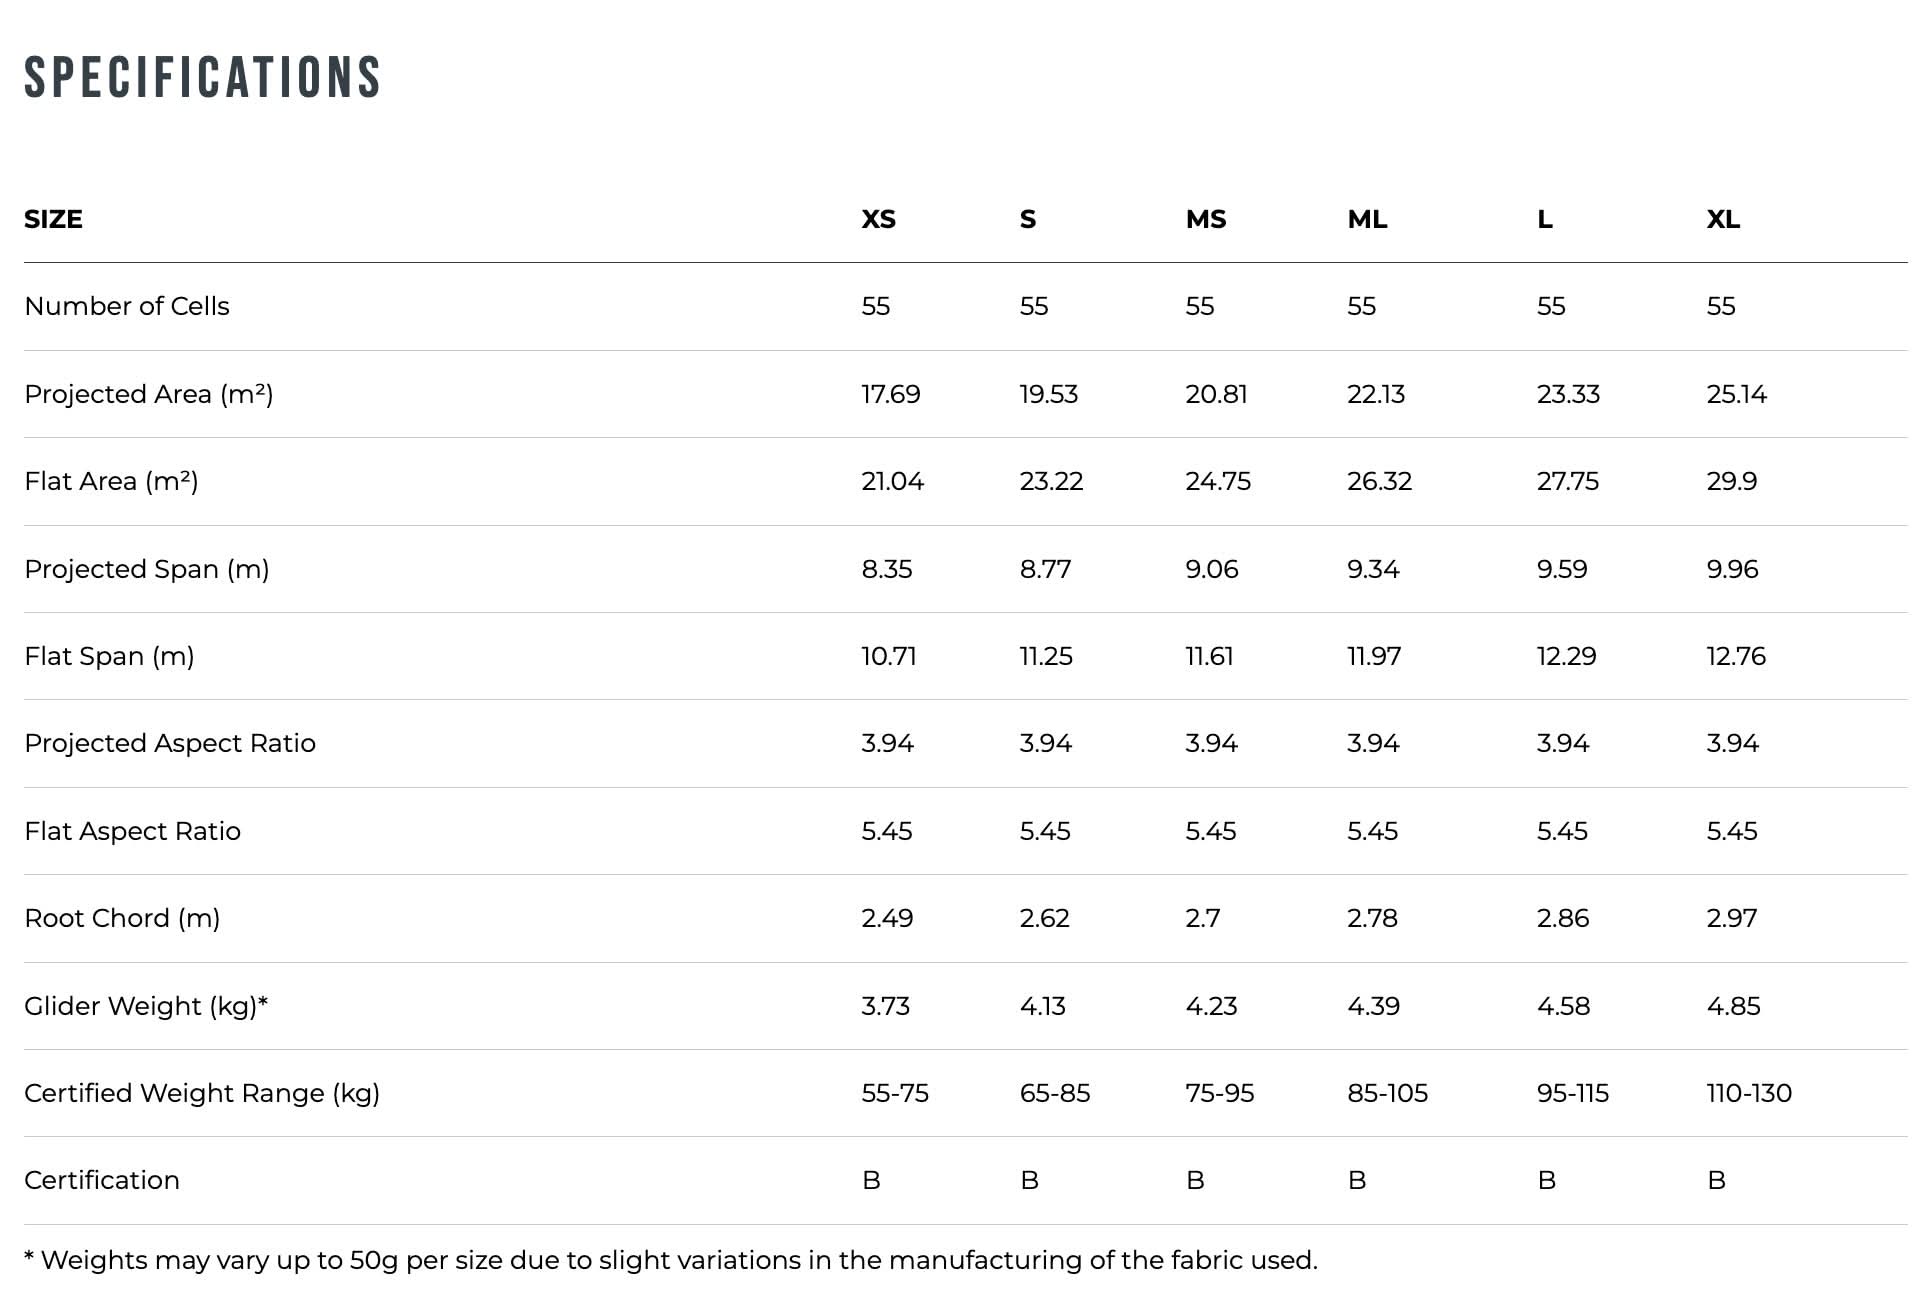Select the 11.97 flat span value
The height and width of the screenshot is (1308, 1930).
[x=1374, y=656]
